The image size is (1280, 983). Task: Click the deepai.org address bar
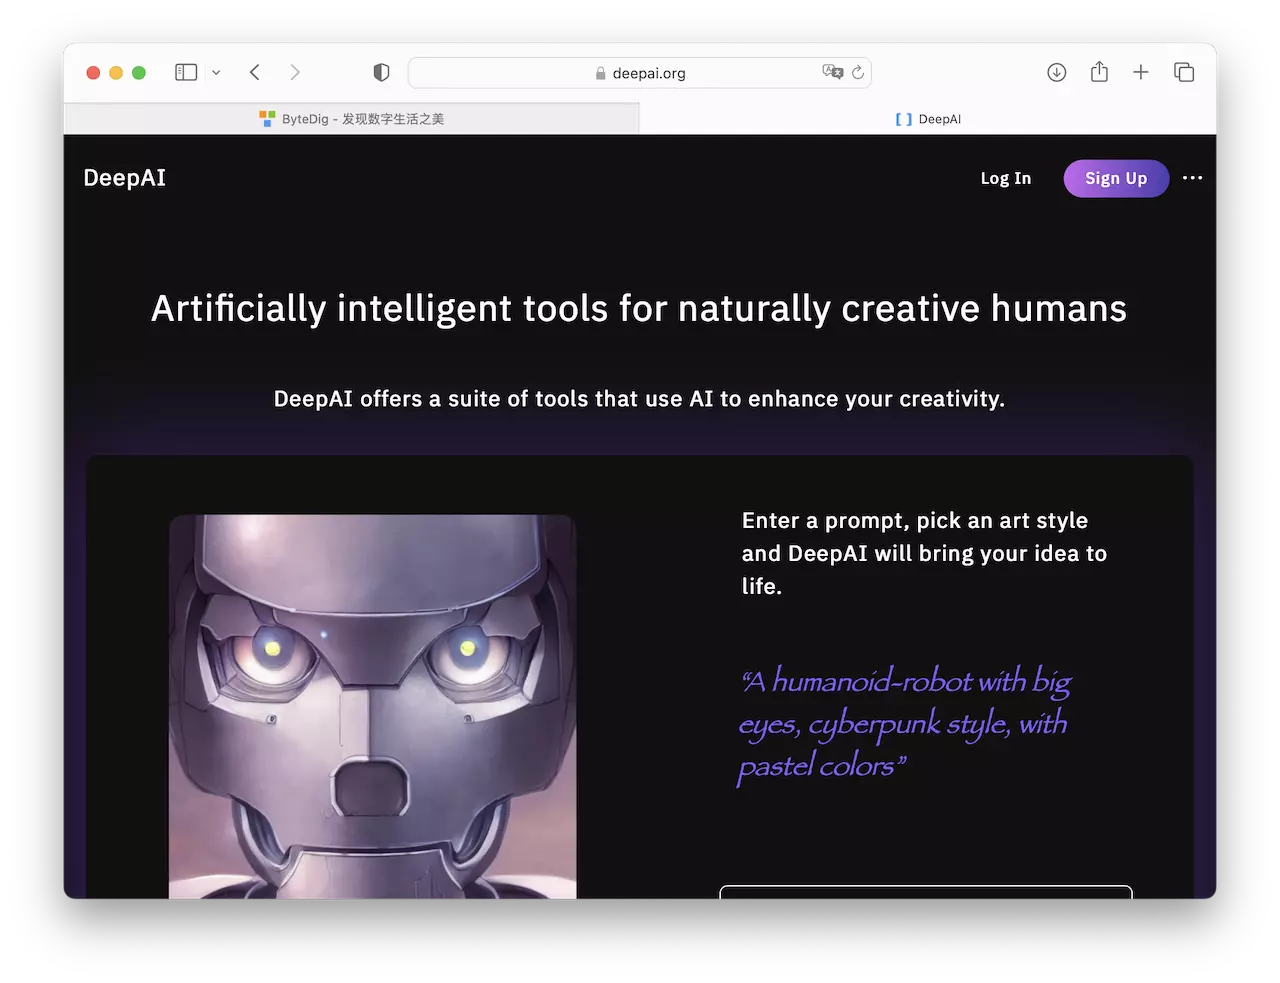click(640, 73)
